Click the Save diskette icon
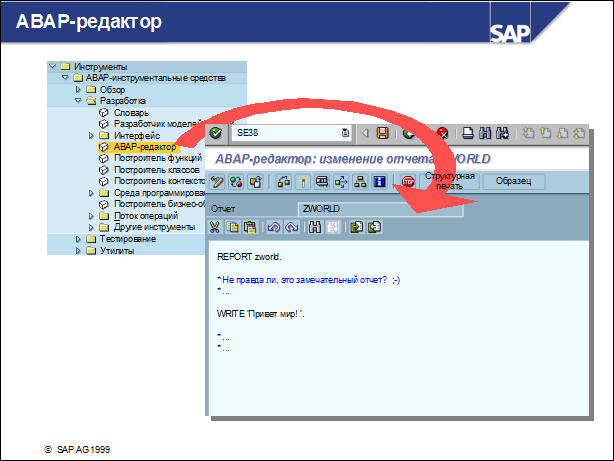The width and height of the screenshot is (614, 461). tap(382, 132)
